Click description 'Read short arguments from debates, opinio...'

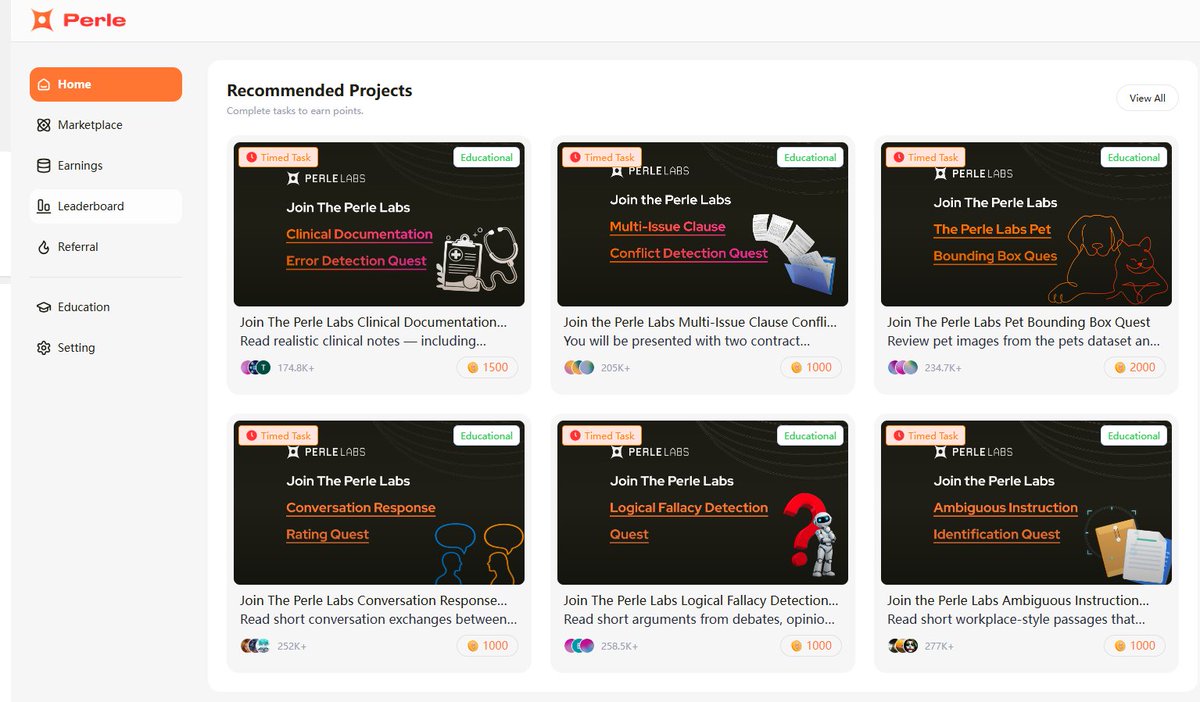point(699,620)
